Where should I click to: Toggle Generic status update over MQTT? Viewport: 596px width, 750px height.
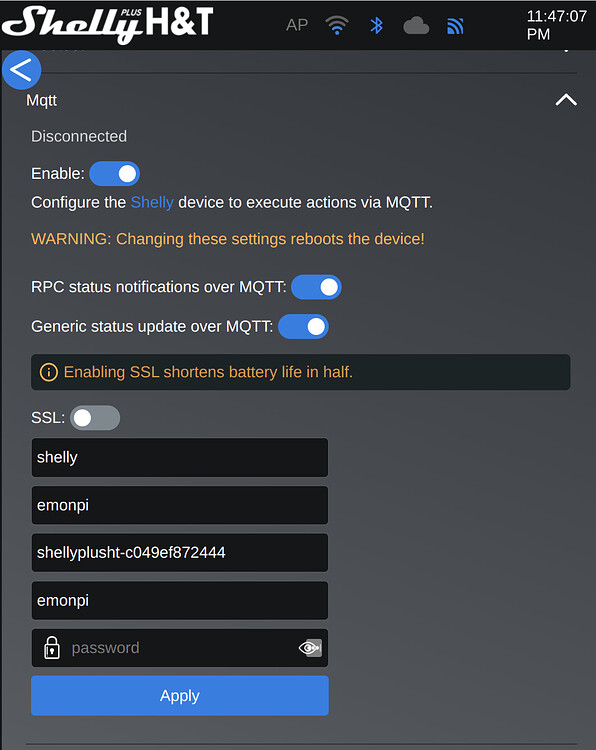[303, 327]
